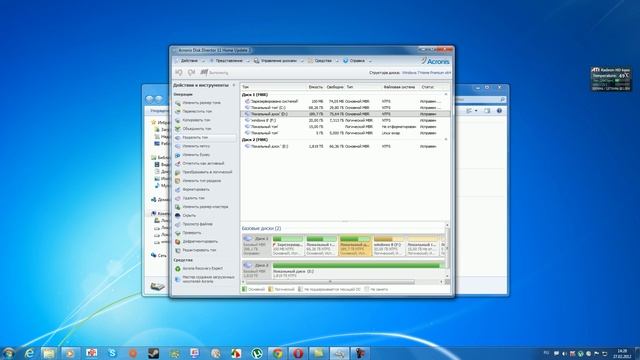Open the Представление menu
The image size is (640, 360).
pos(229,61)
